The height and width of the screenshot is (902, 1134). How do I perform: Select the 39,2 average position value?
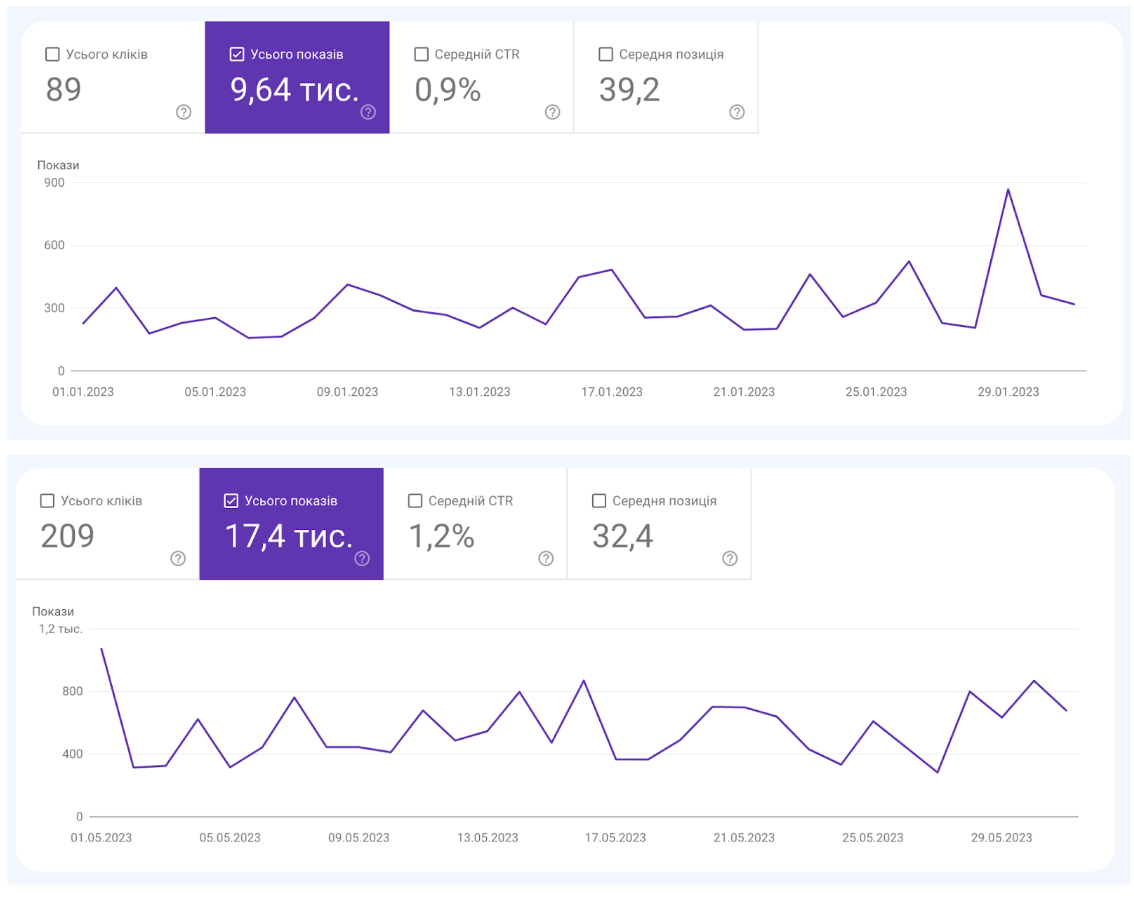(629, 90)
